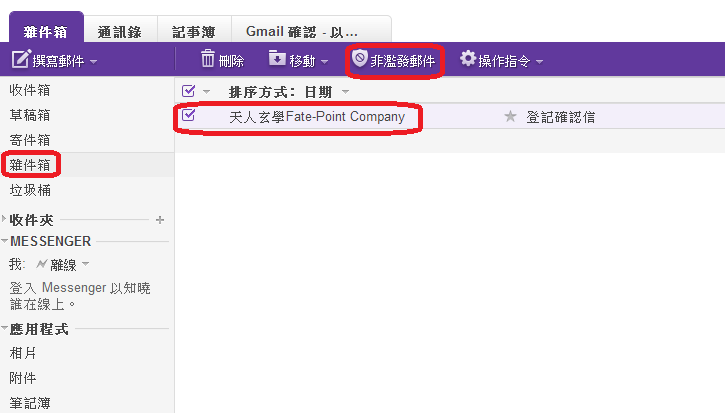Click the shield icon for 非濫發郵件

(360, 59)
